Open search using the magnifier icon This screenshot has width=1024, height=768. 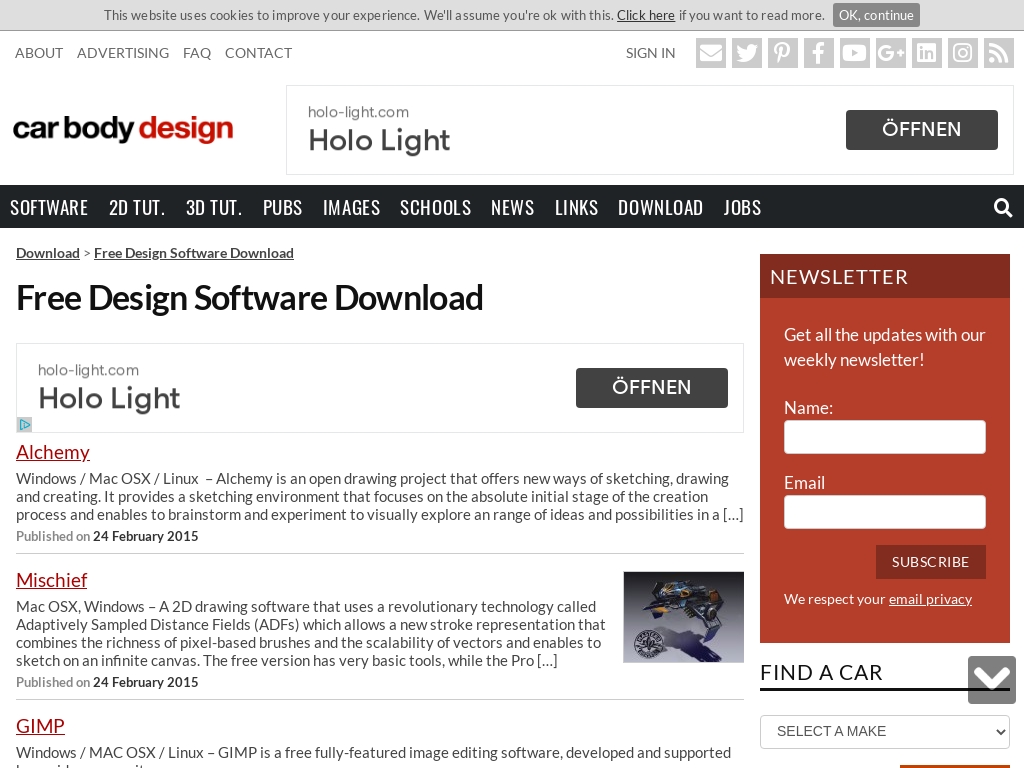pos(1003,207)
